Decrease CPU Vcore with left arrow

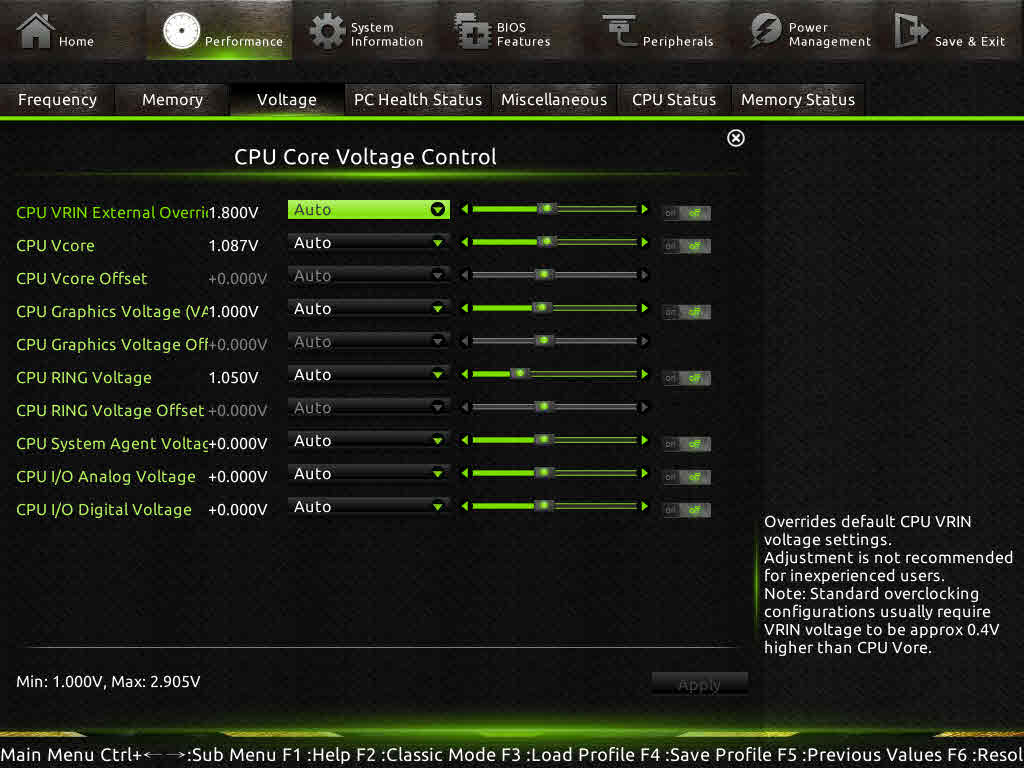tap(464, 242)
